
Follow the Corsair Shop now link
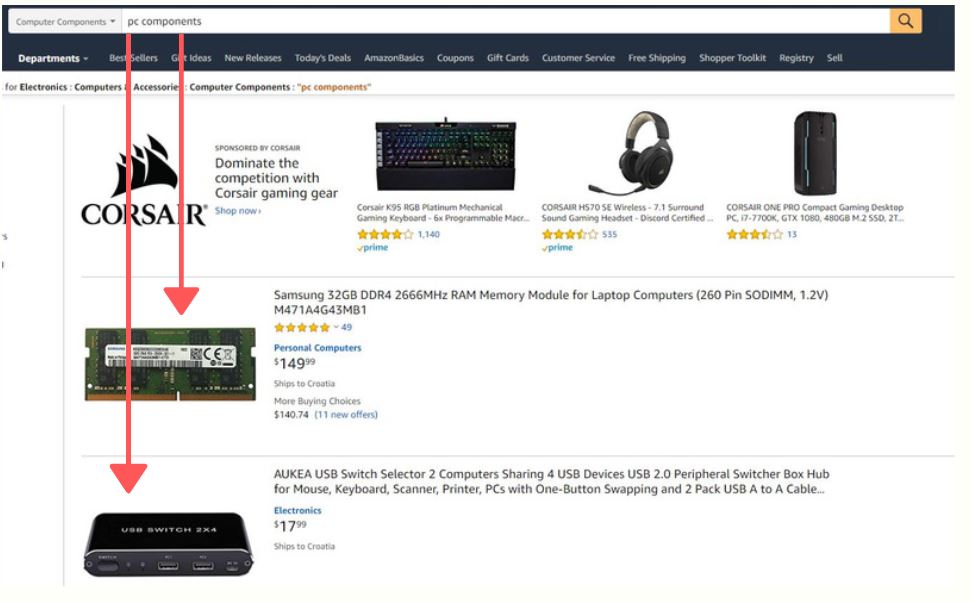click(x=238, y=211)
